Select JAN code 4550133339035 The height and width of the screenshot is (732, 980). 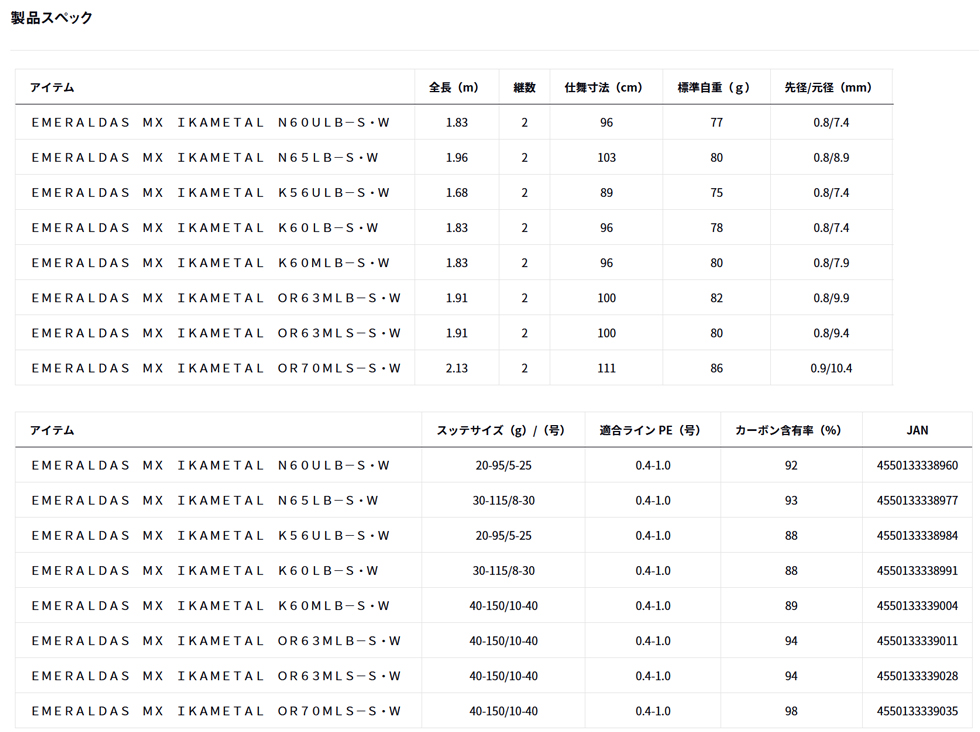918,711
